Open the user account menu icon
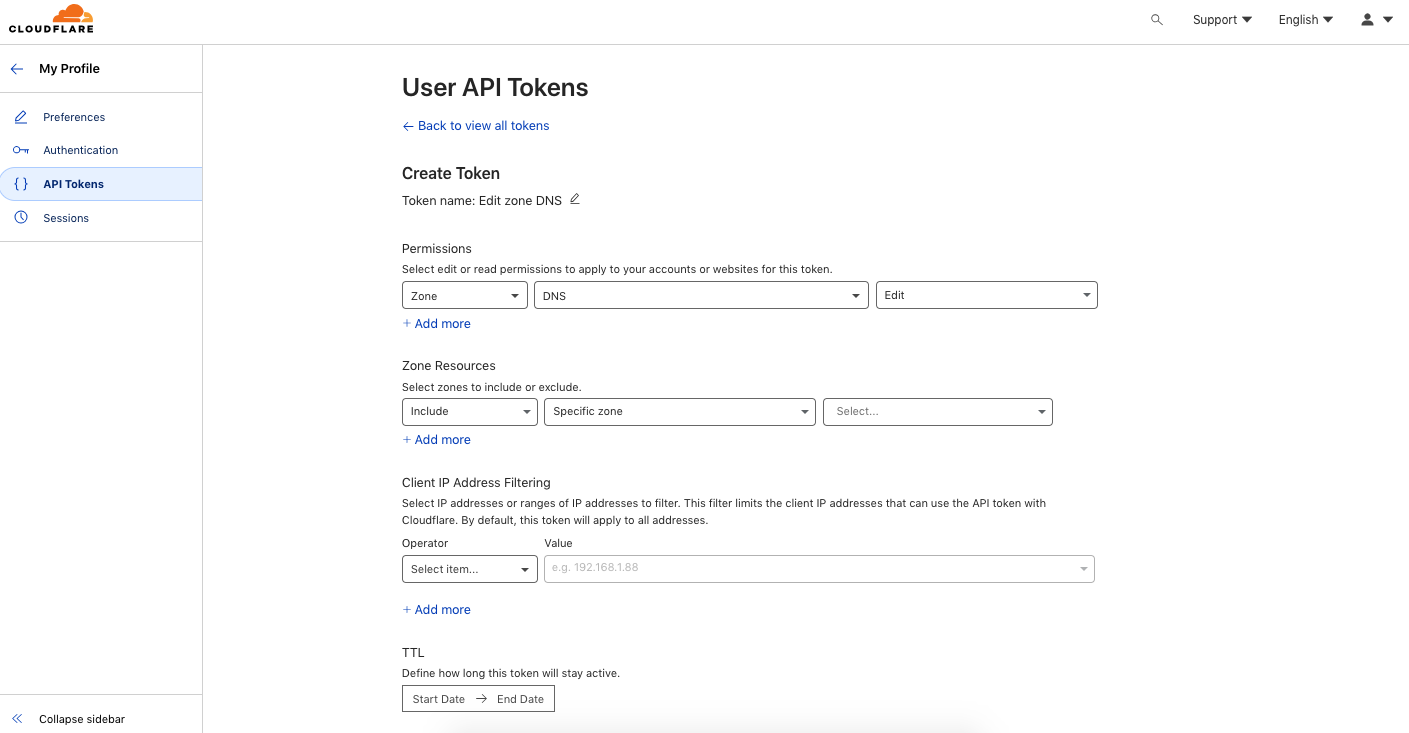 (1377, 20)
